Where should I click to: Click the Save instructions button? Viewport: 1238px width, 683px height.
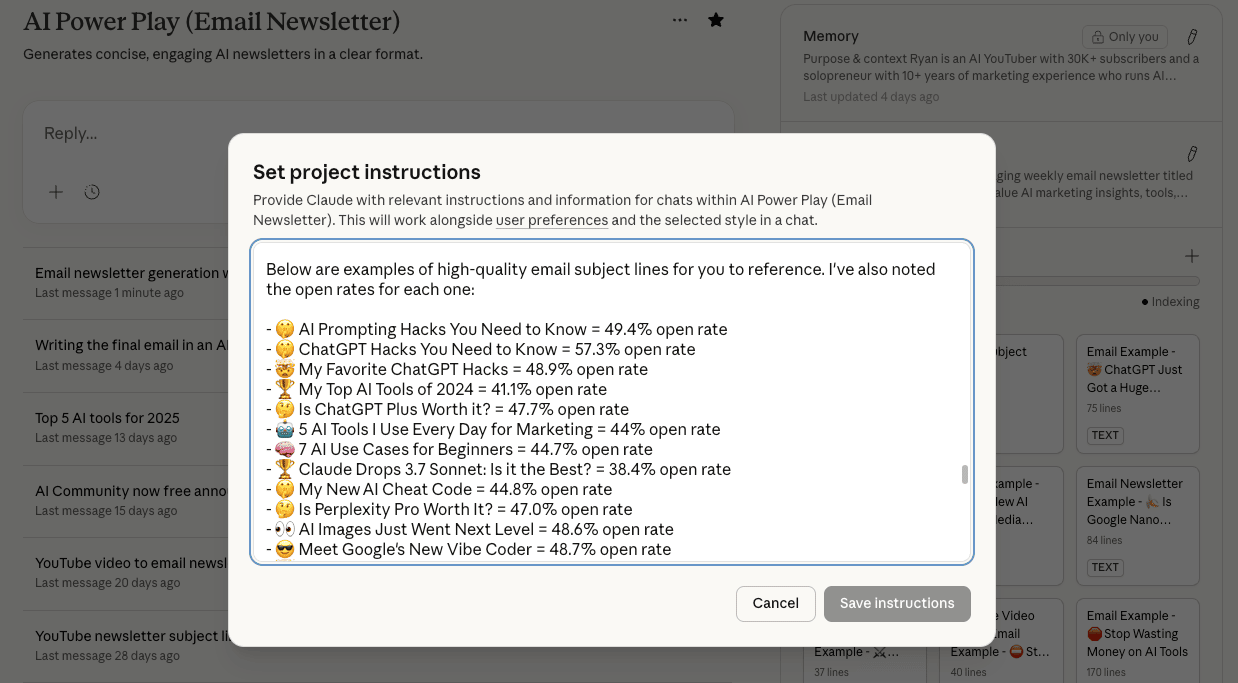point(897,603)
